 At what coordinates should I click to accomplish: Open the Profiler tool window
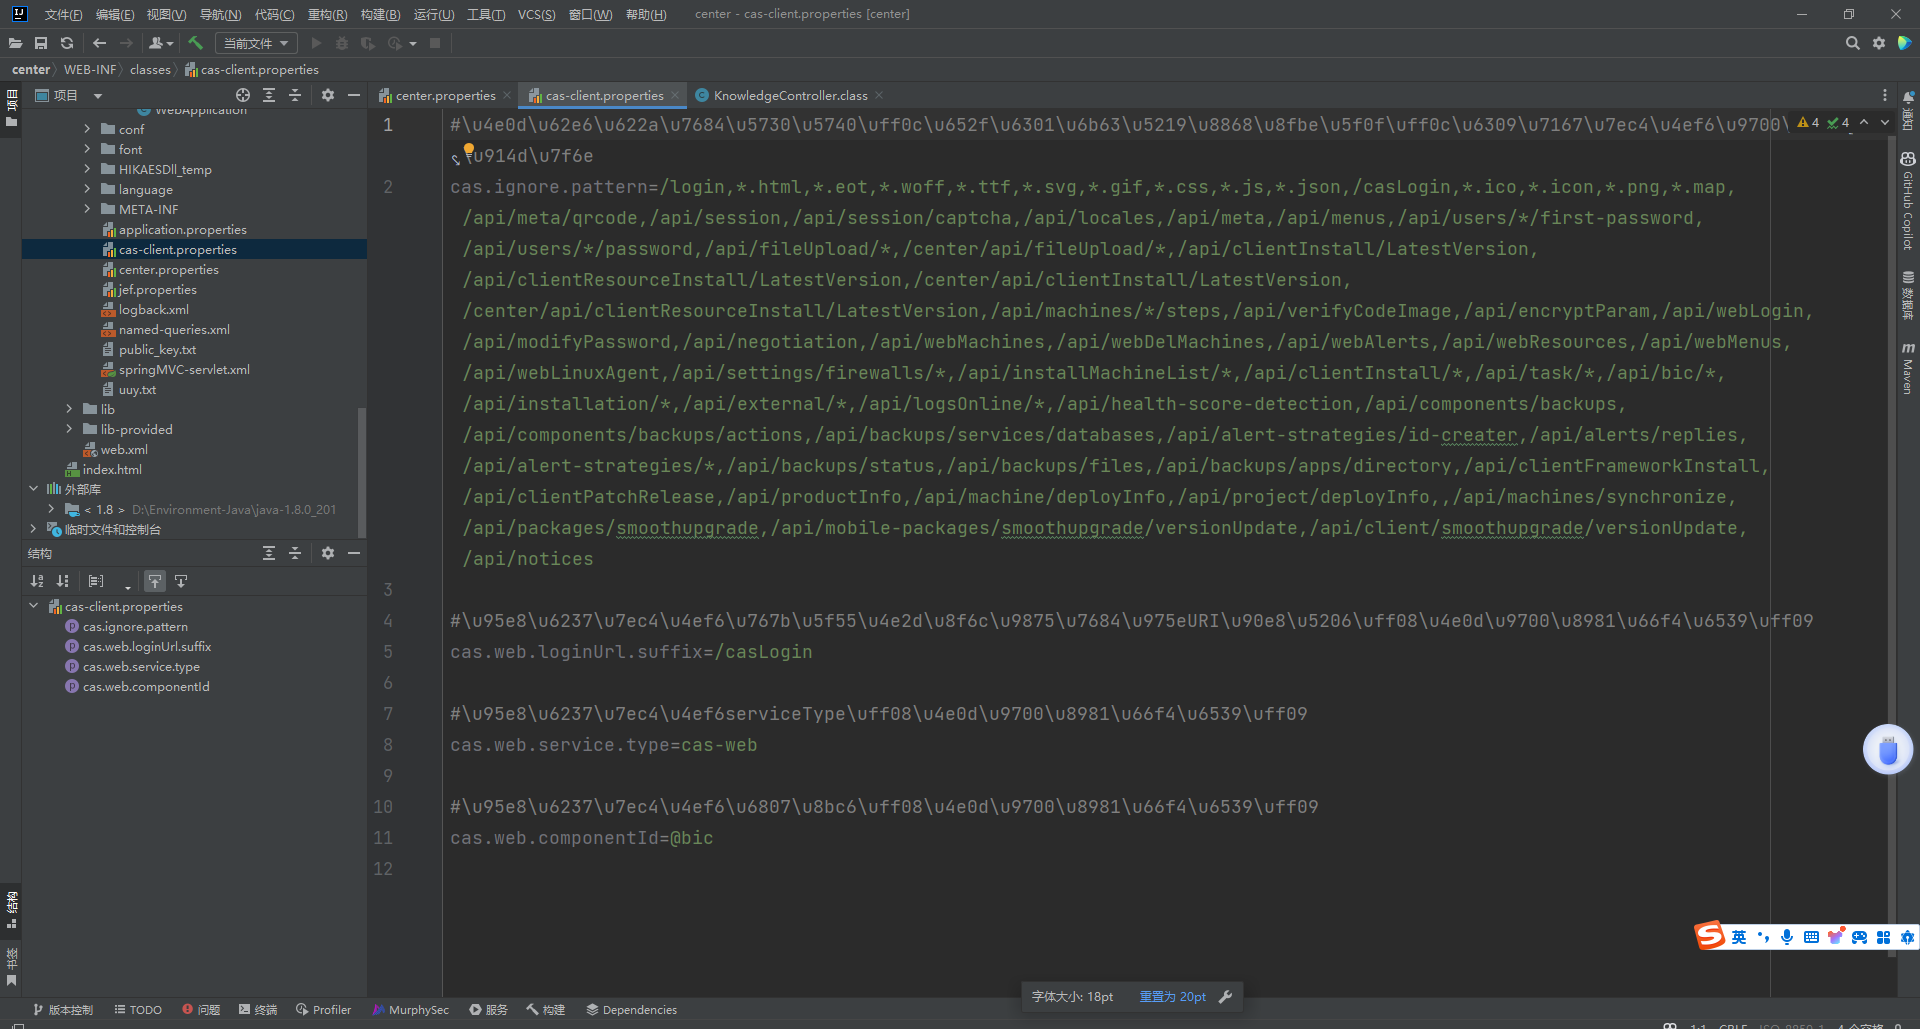[x=323, y=1010]
